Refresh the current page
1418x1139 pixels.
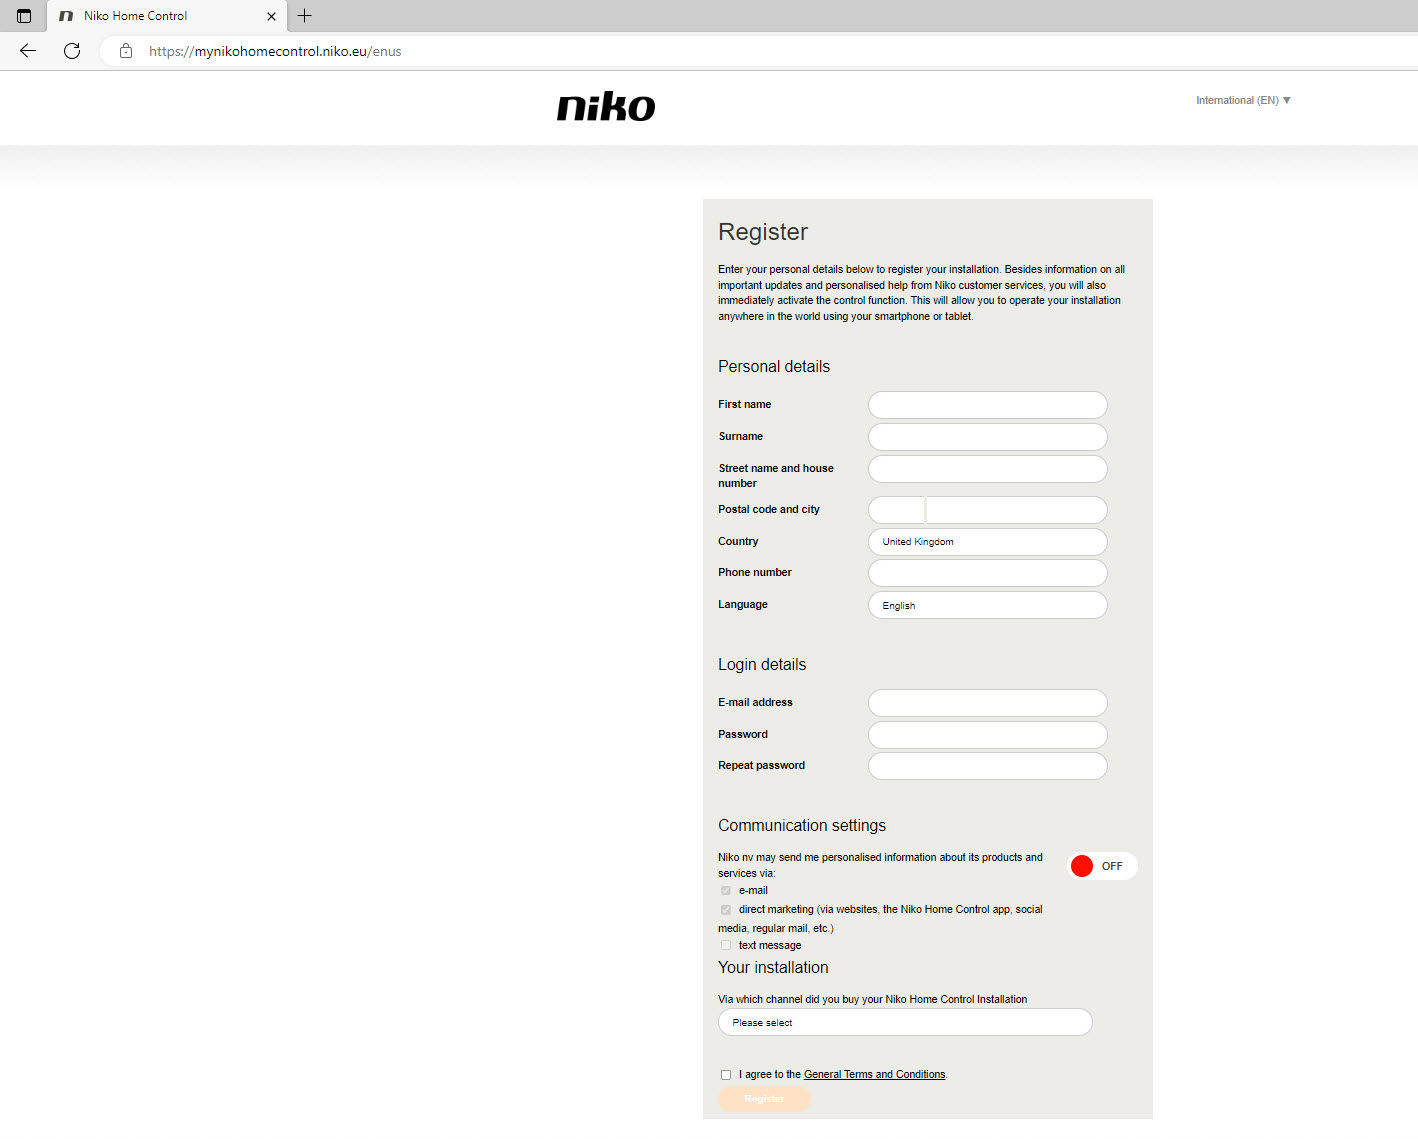71,51
